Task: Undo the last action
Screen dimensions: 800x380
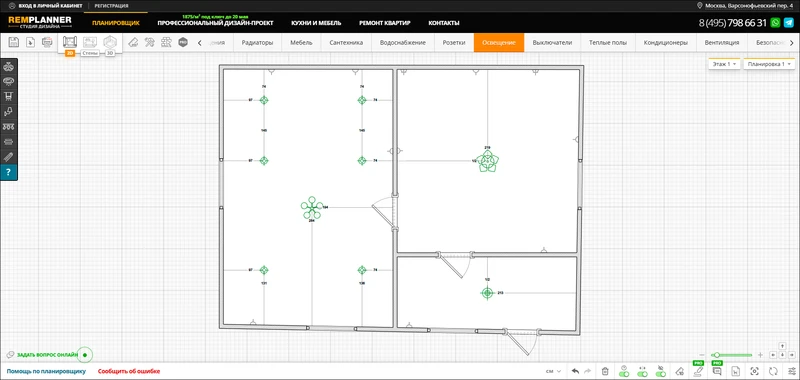Action: [x=576, y=371]
